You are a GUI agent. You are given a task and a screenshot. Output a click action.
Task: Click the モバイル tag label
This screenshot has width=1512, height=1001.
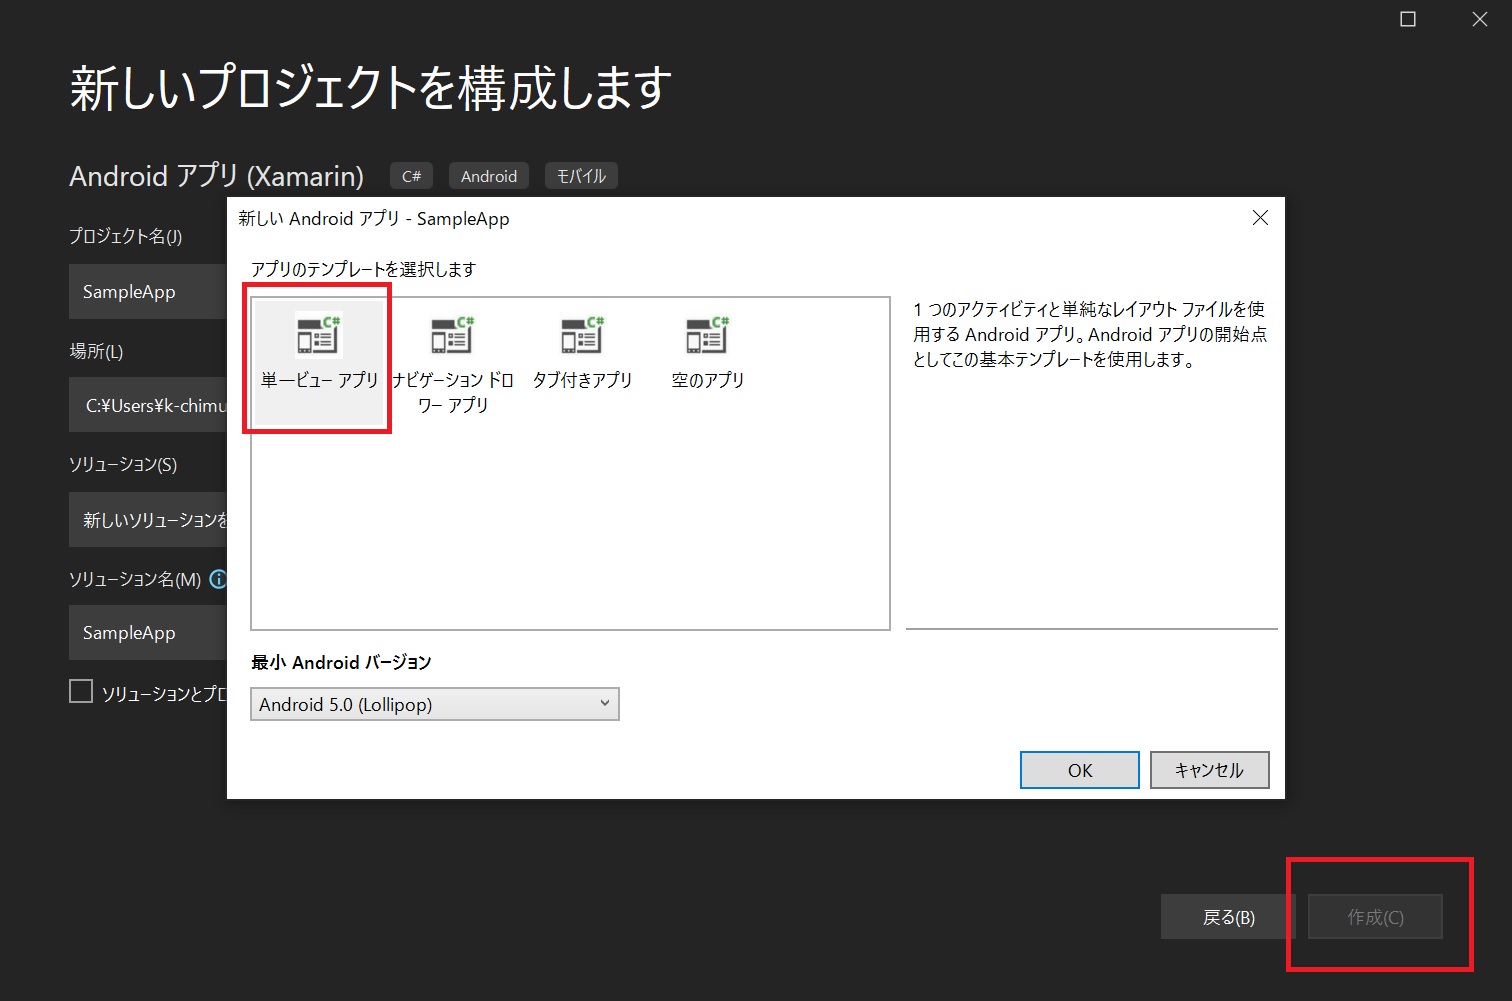[581, 176]
